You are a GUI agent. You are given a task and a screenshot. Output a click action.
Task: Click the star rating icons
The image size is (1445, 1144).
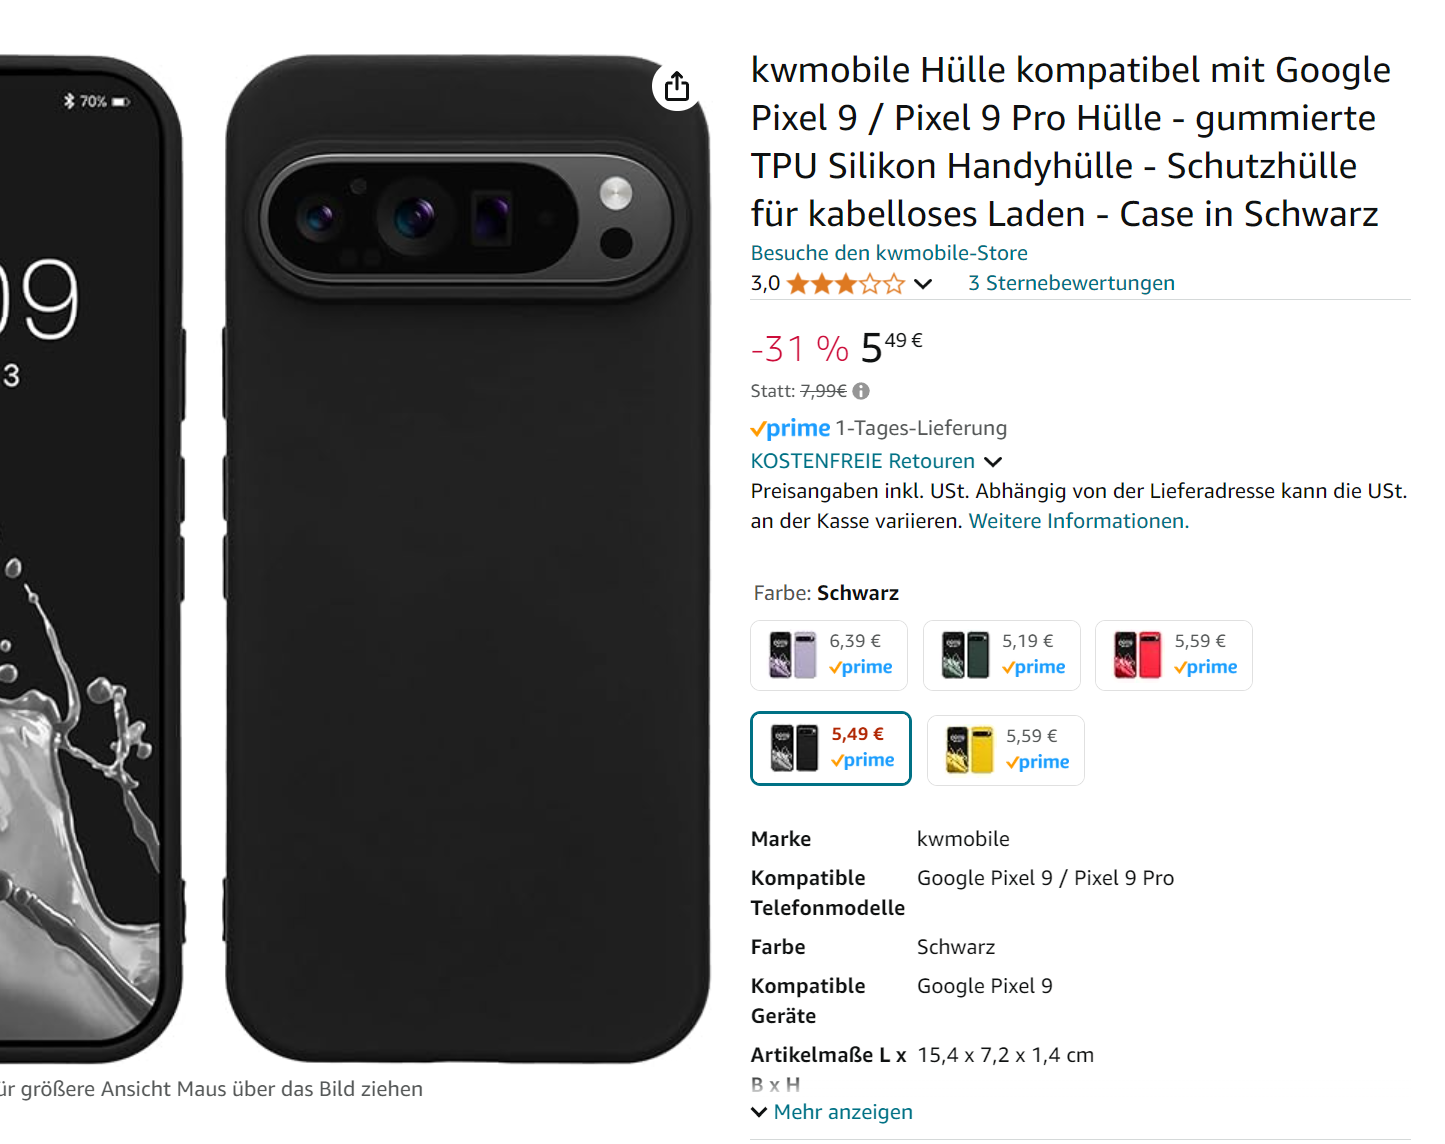coord(846,284)
